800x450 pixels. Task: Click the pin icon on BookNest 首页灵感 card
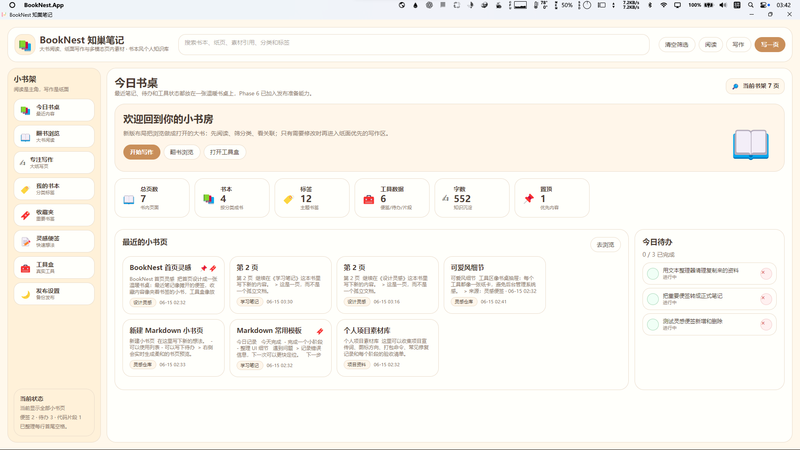tap(204, 268)
